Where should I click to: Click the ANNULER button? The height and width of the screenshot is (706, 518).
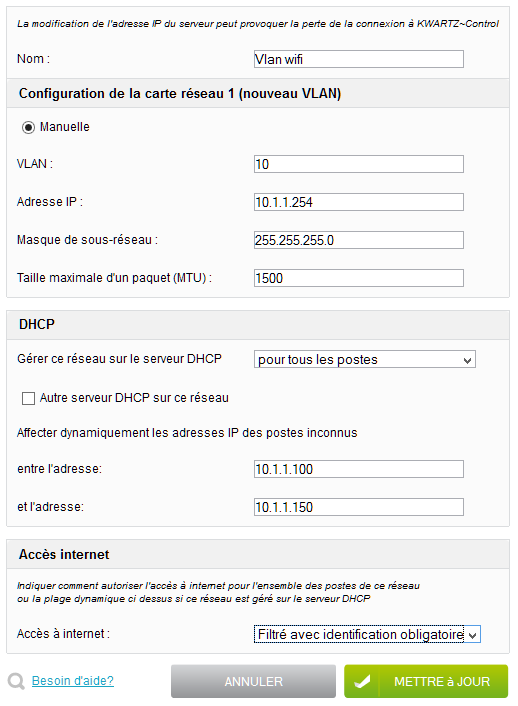253,681
